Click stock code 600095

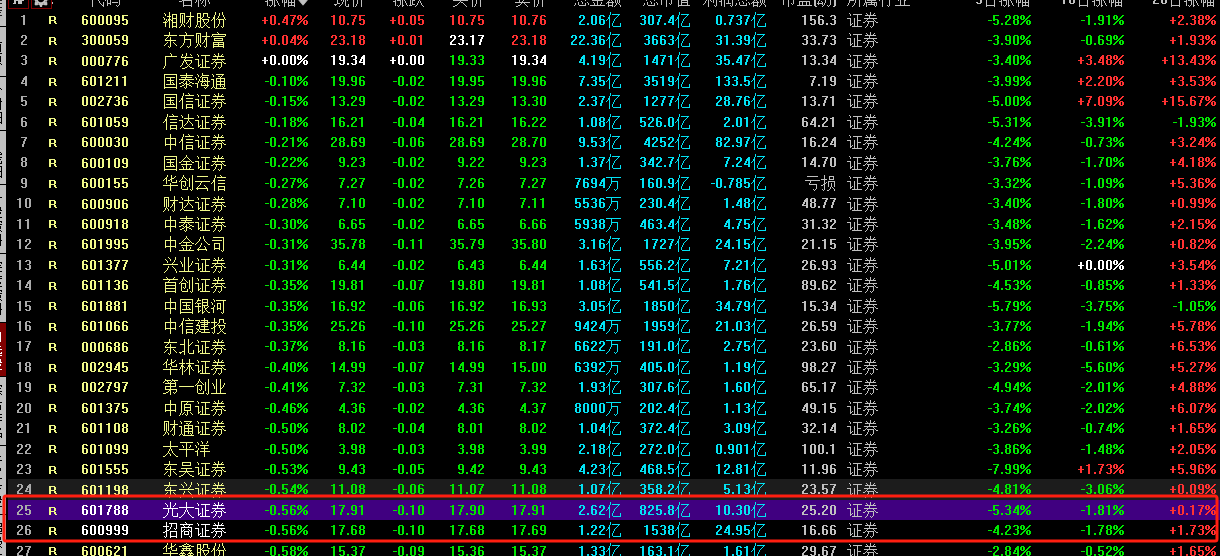coord(105,20)
